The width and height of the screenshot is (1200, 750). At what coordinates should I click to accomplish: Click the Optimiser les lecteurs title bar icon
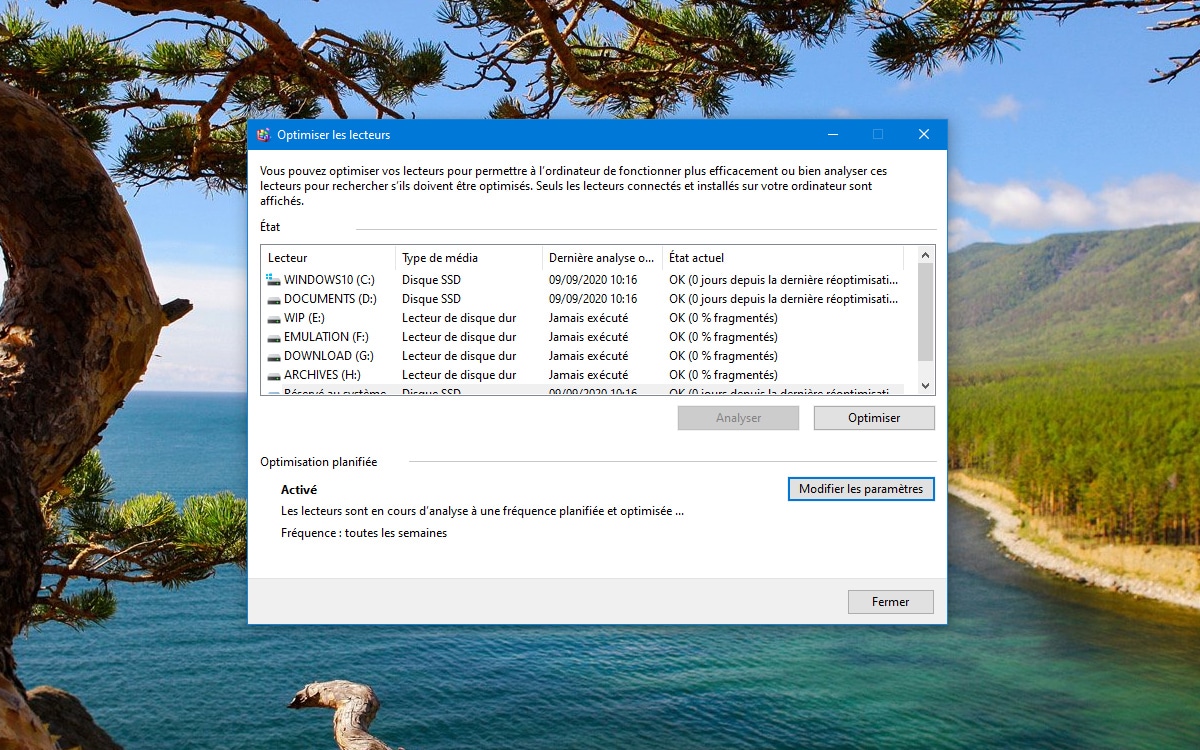pyautogui.click(x=263, y=133)
